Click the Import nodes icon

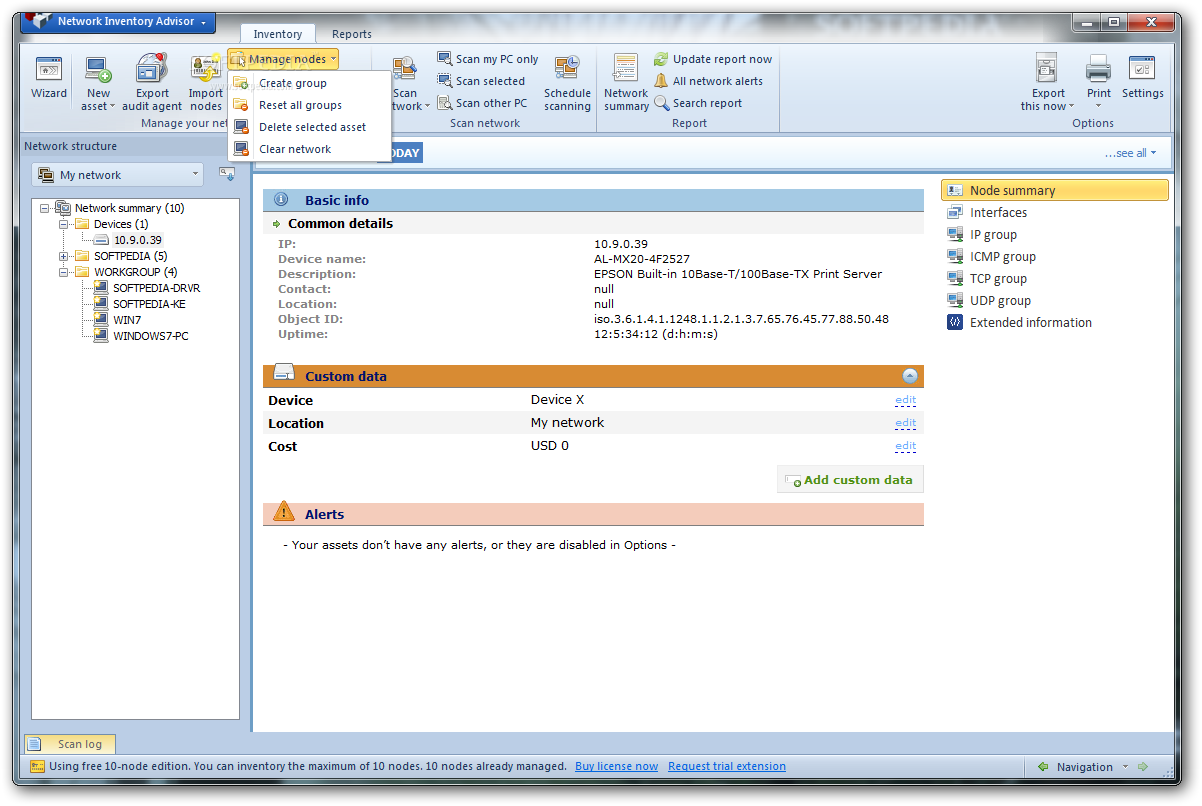[x=206, y=69]
